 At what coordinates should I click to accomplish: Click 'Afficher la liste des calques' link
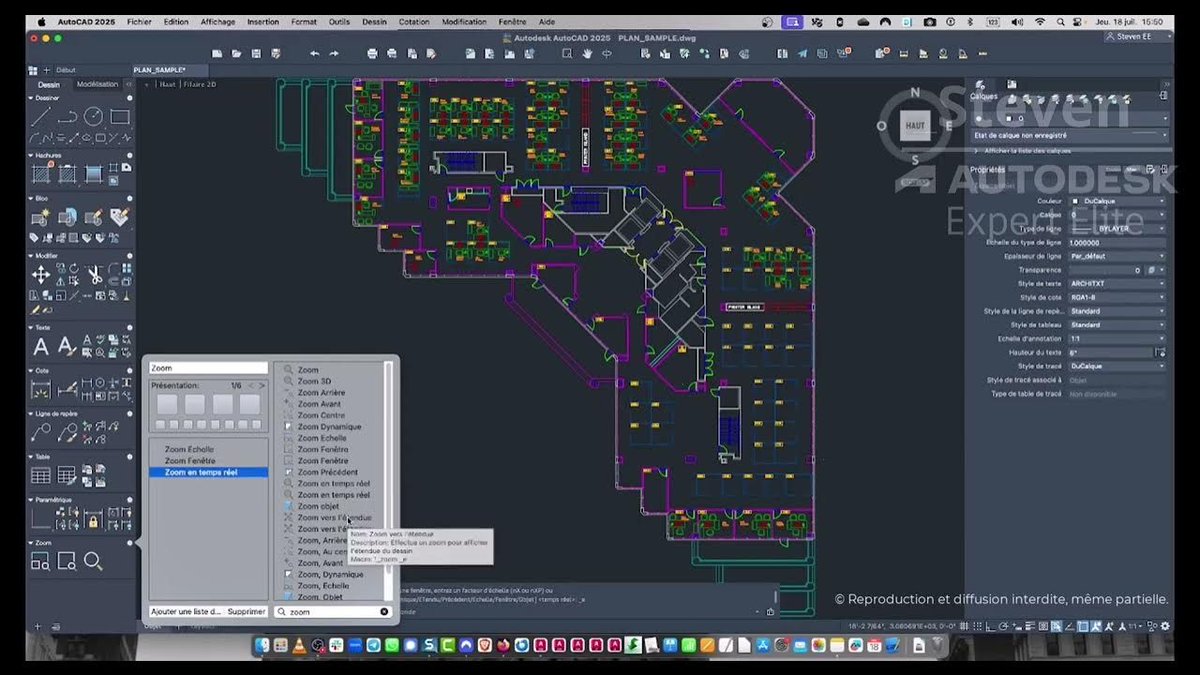pos(1030,149)
